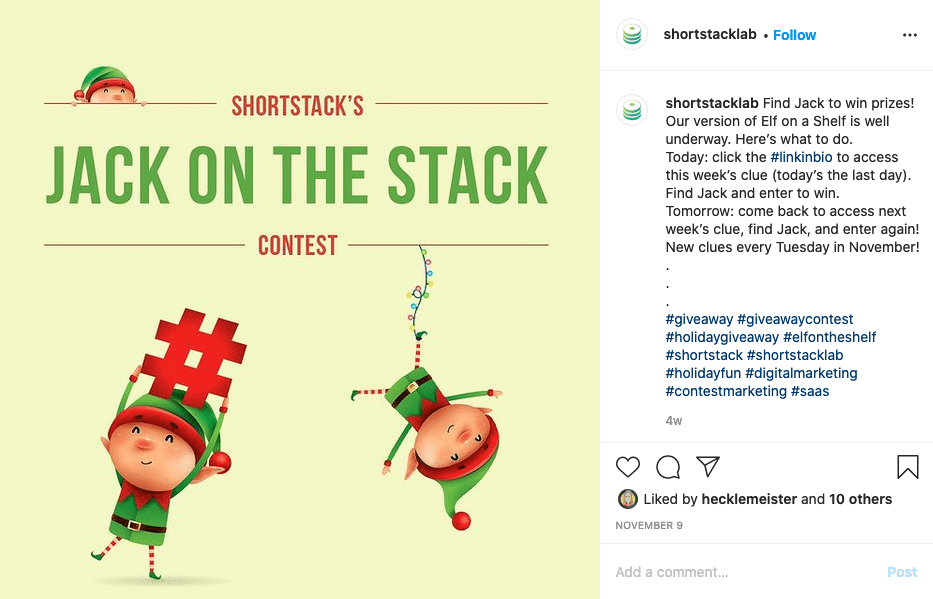Viewport: 933px width, 599px height.
Task: Click the avatar beside 'Liked by hecklemeister'
Action: (x=629, y=498)
